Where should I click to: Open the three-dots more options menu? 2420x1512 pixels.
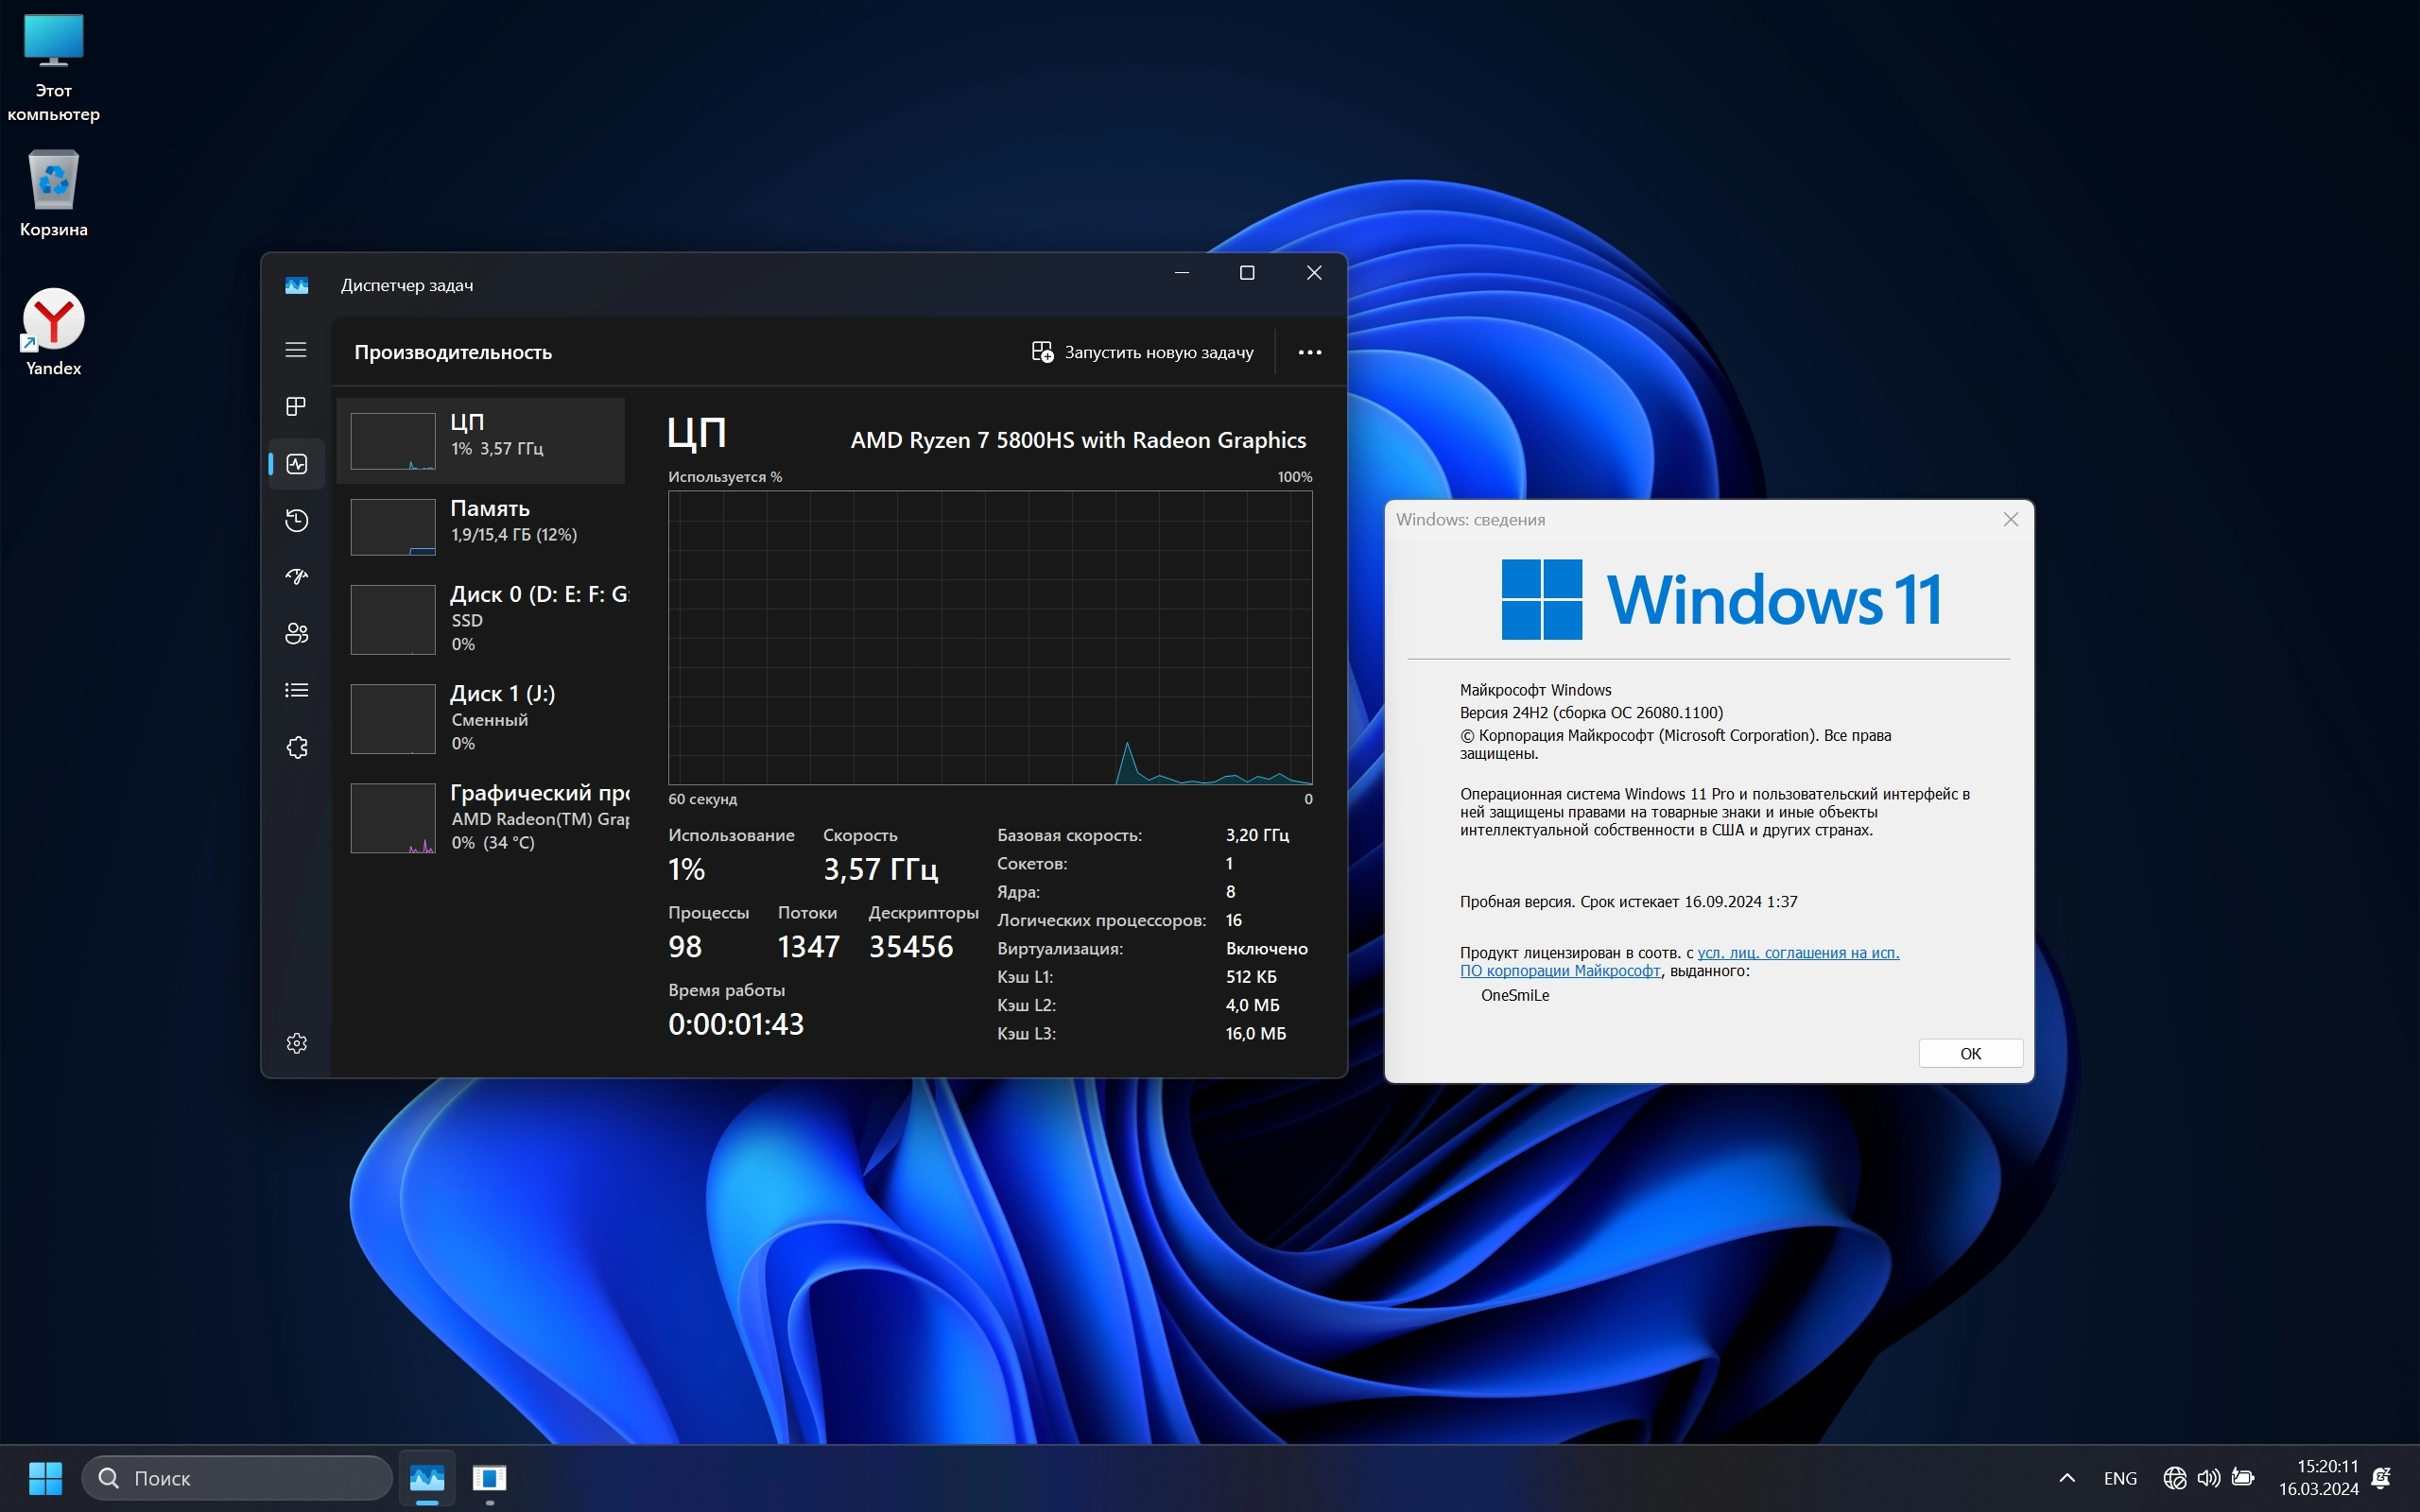(x=1309, y=352)
